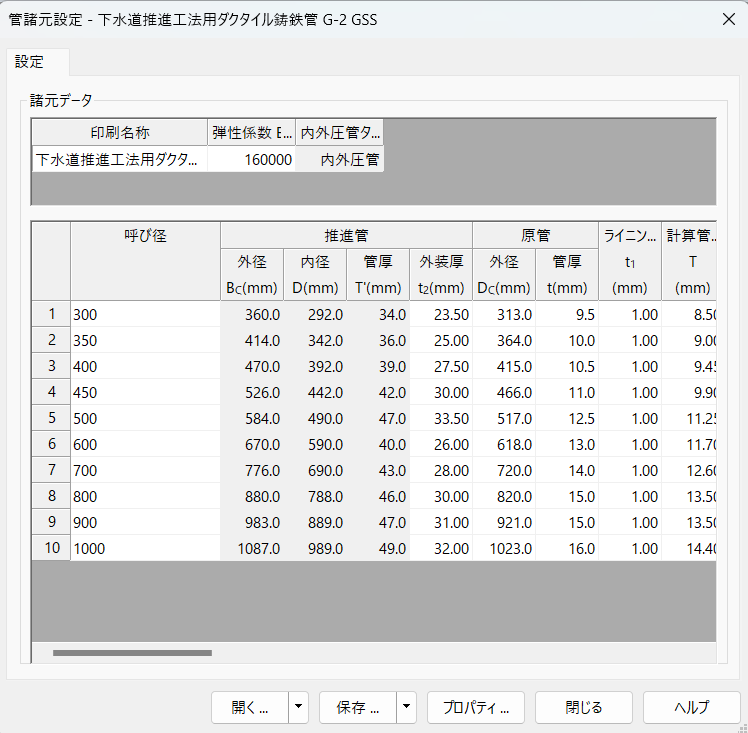Select row header number 5

[x=51, y=418]
